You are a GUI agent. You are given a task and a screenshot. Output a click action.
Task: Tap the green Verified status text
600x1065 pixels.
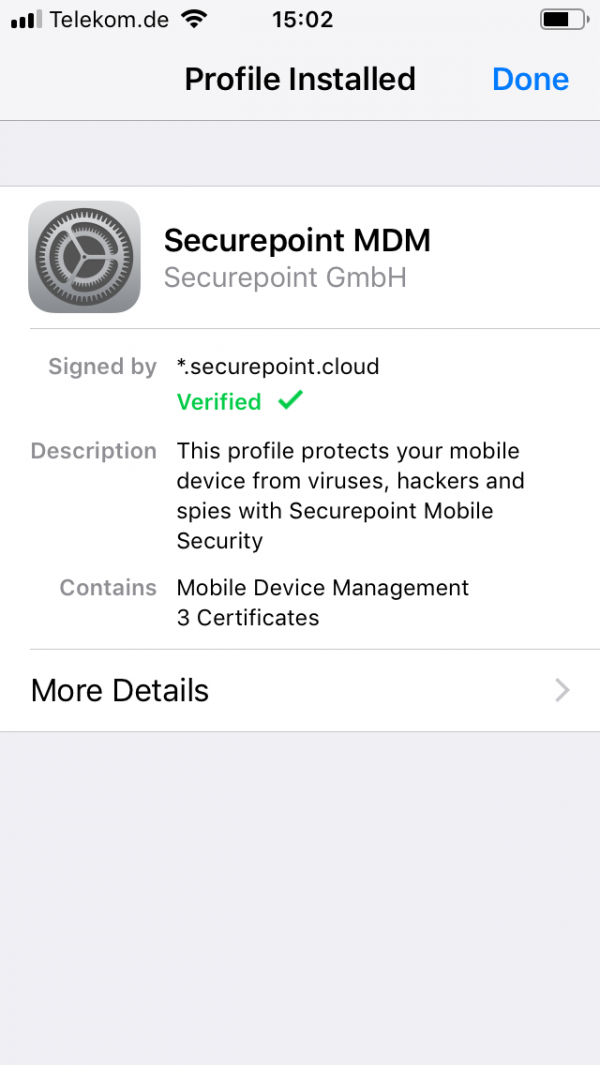pyautogui.click(x=219, y=402)
